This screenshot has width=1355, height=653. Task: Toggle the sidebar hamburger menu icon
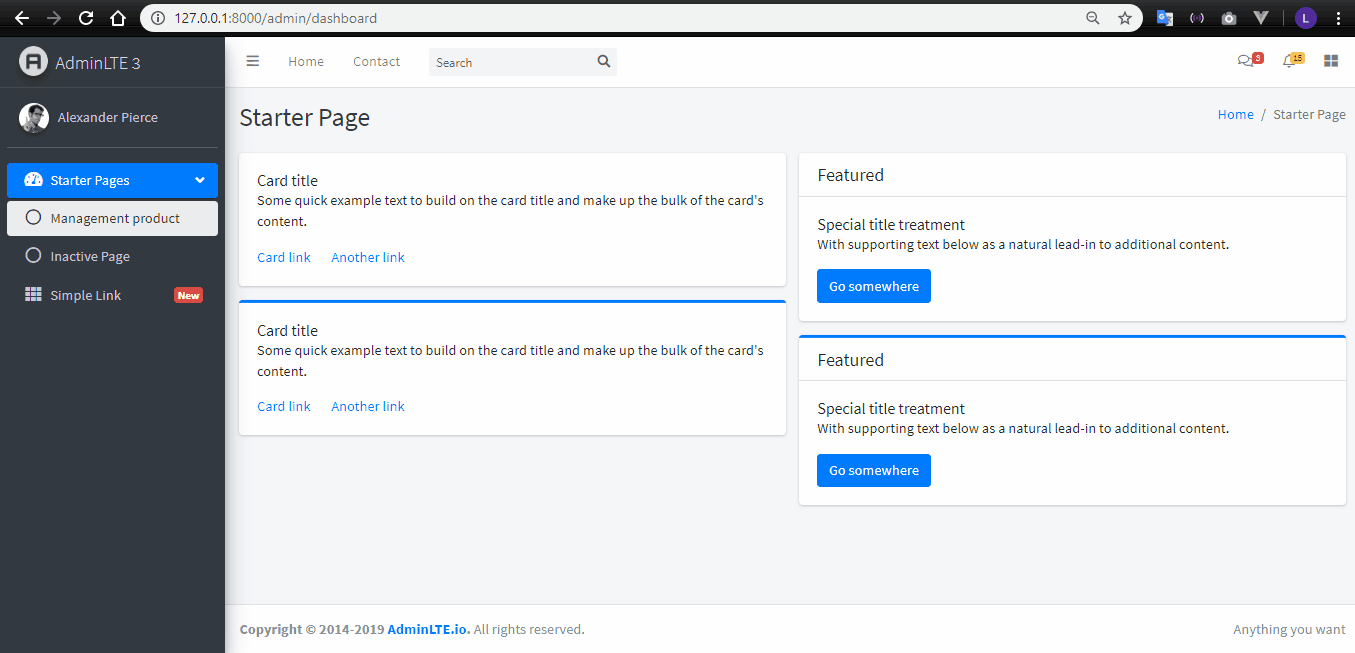click(x=253, y=61)
